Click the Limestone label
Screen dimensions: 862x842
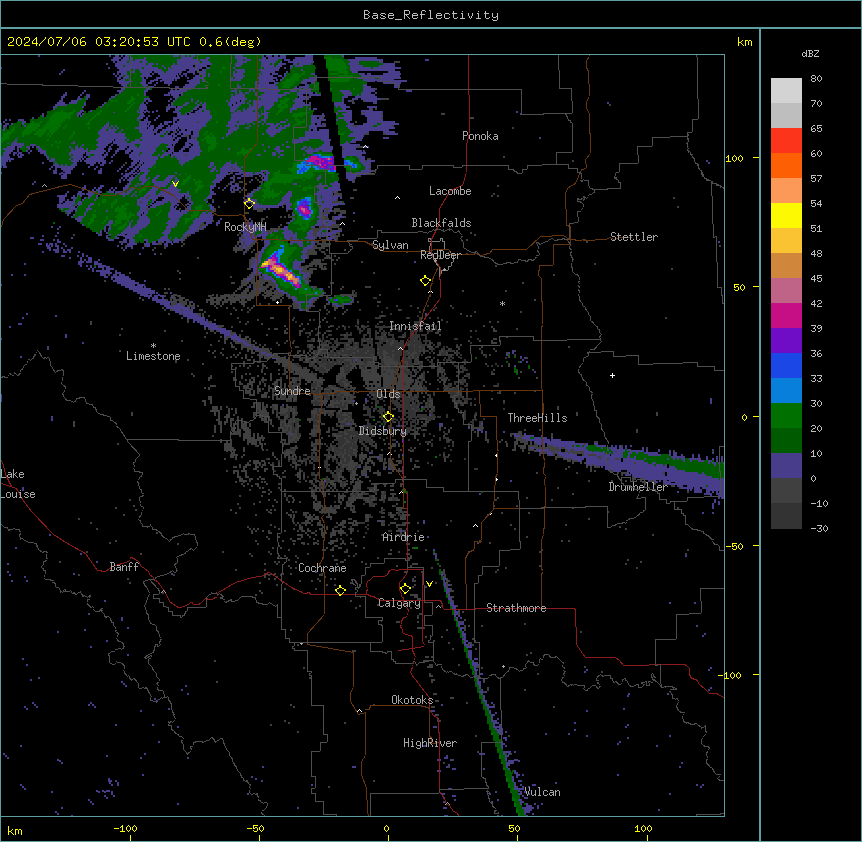pyautogui.click(x=153, y=356)
